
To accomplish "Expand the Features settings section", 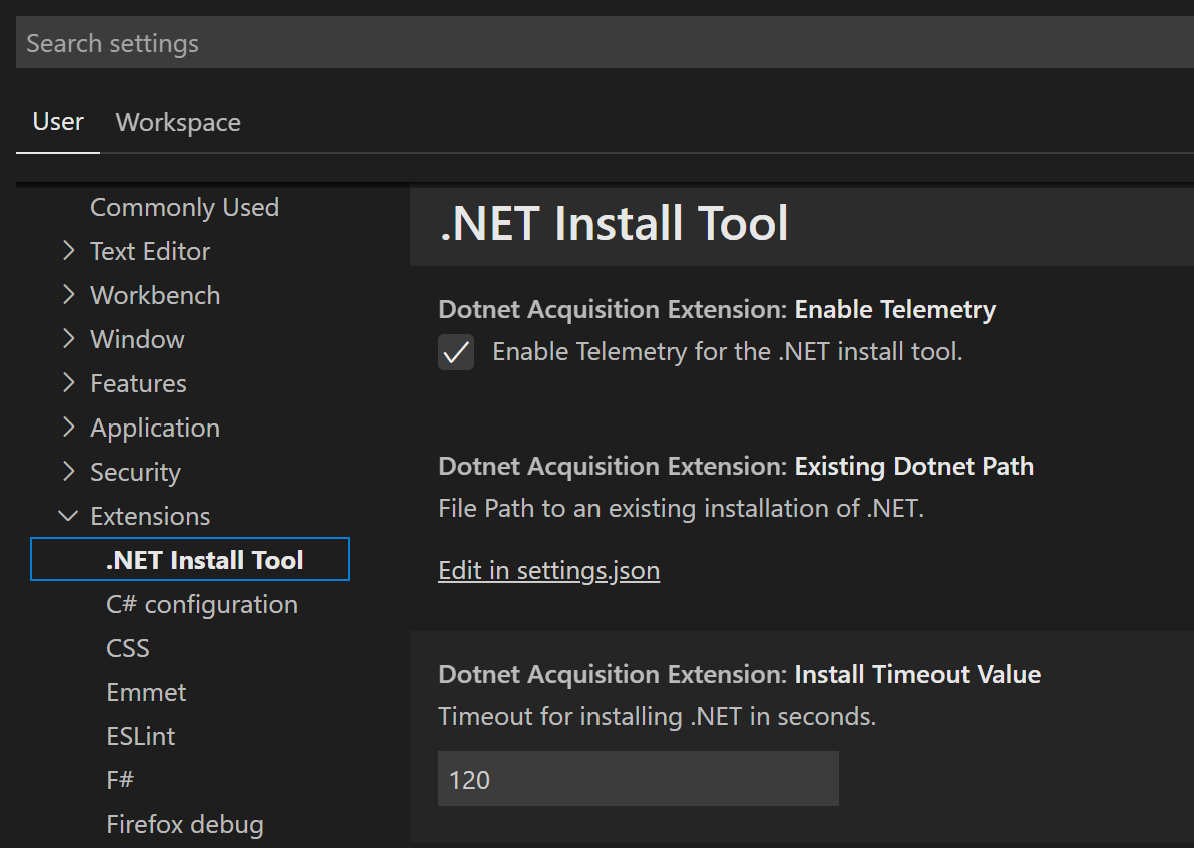I will coord(138,383).
